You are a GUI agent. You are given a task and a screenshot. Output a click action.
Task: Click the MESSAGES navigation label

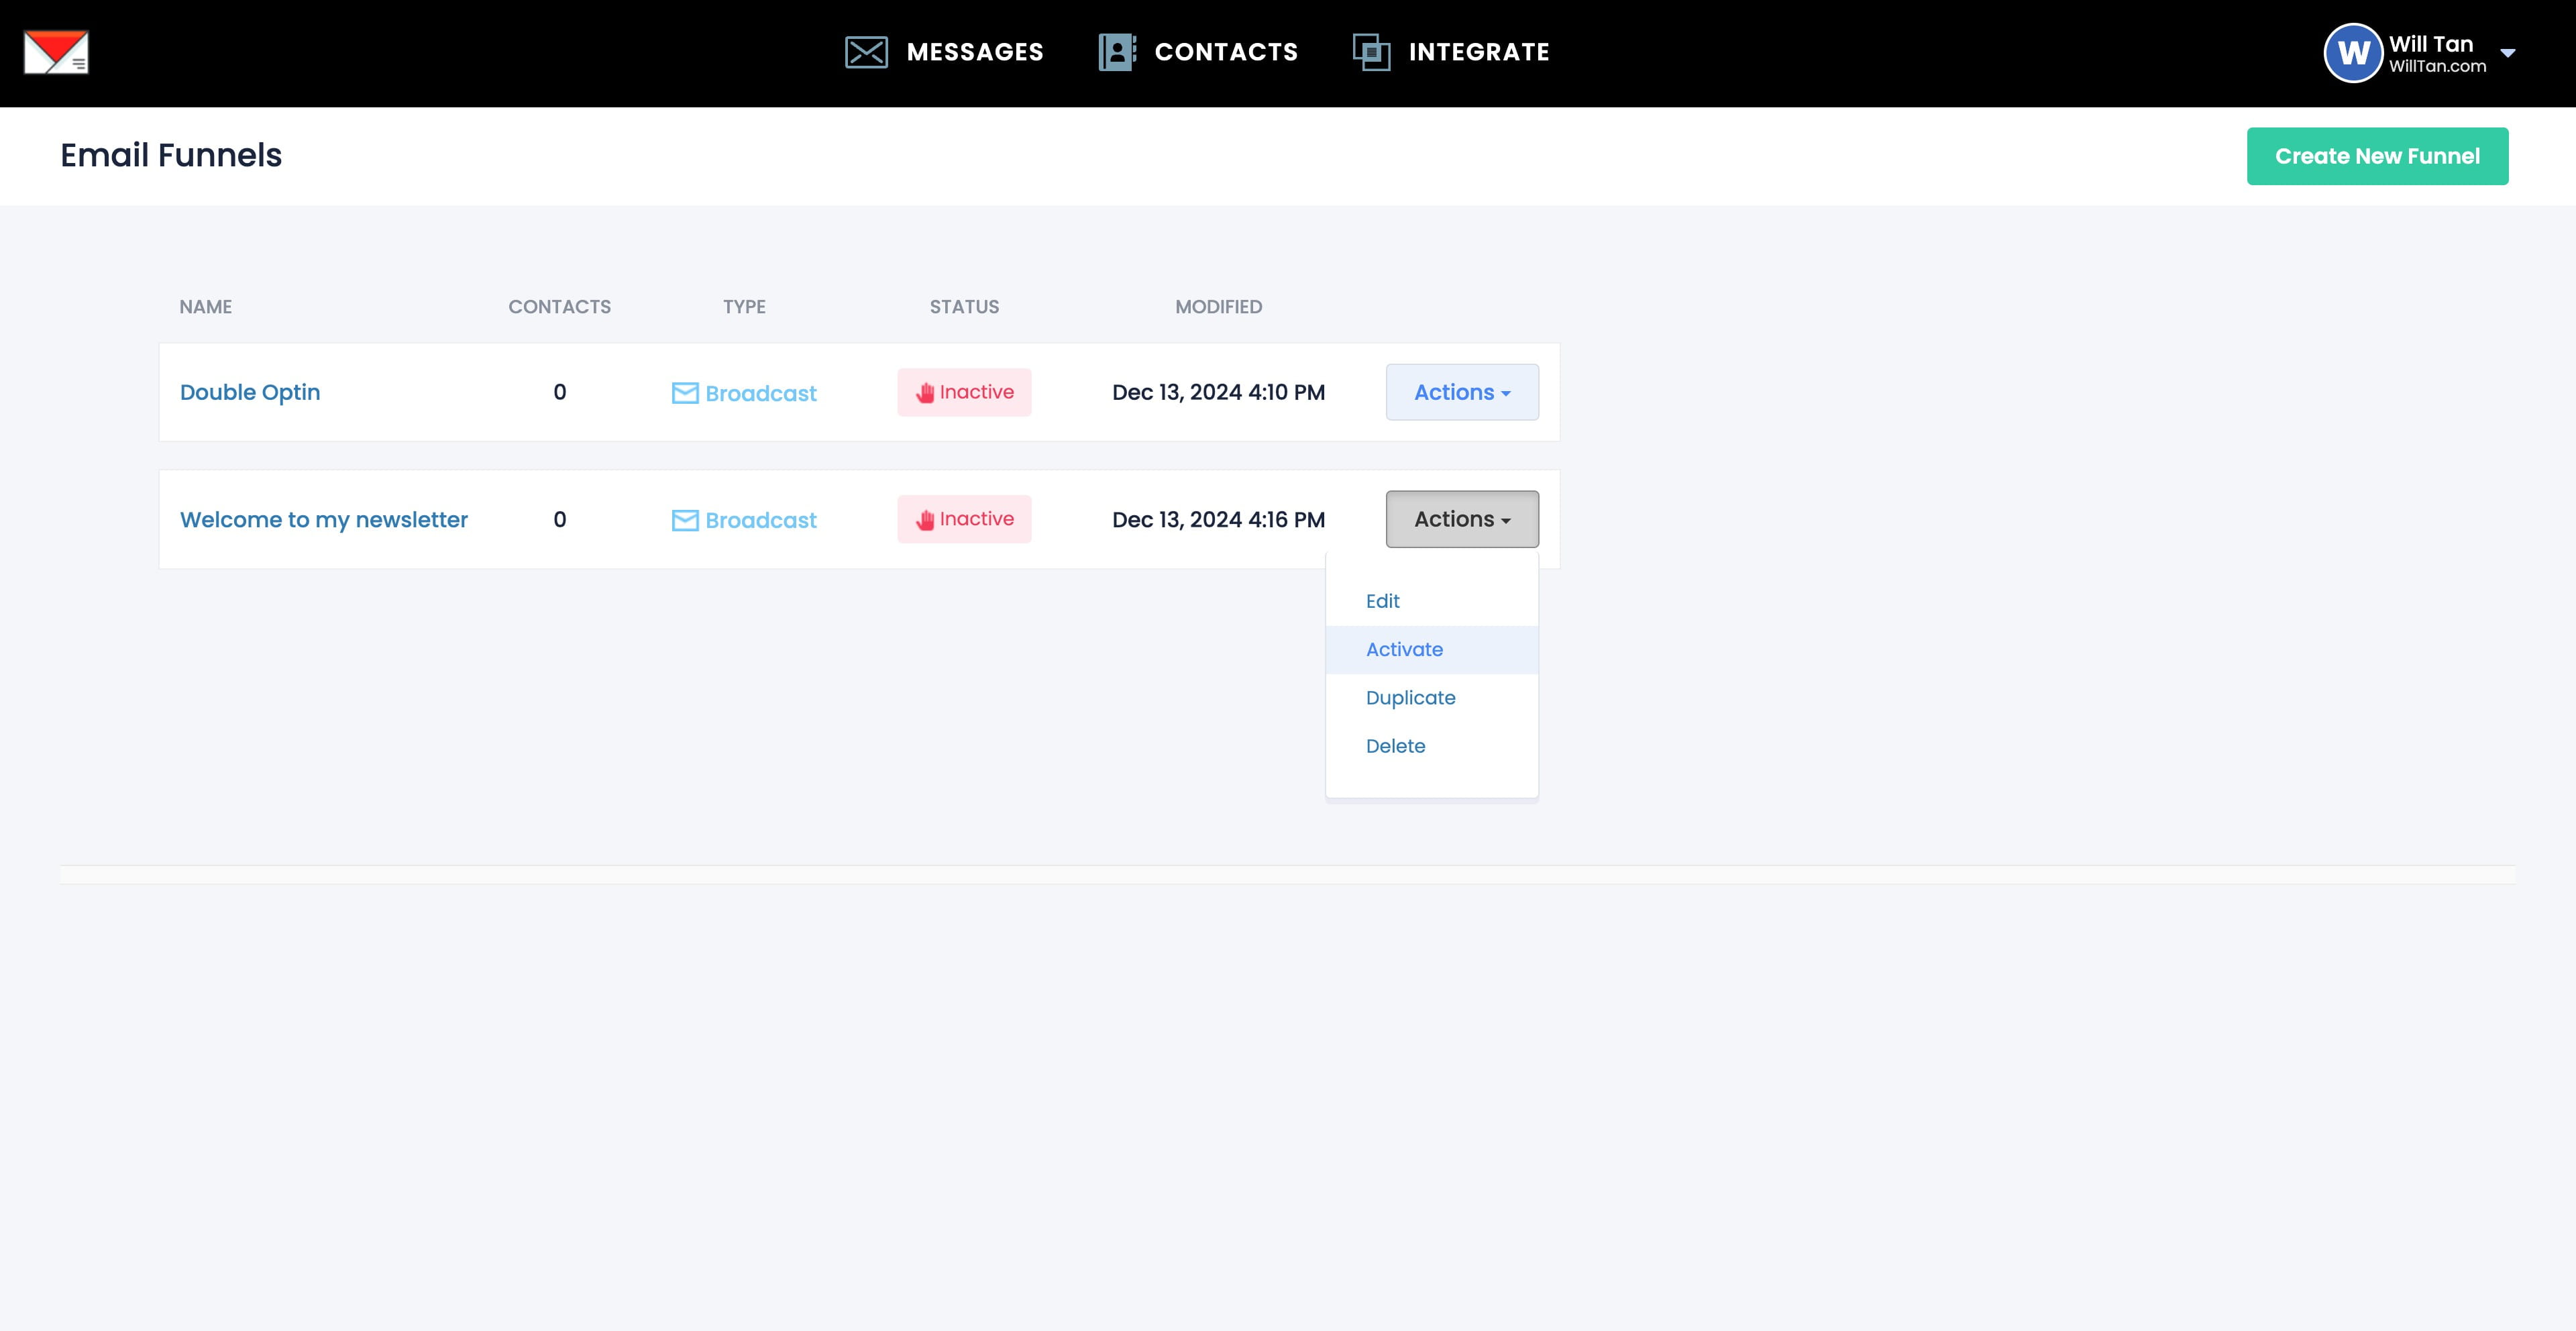pos(974,52)
